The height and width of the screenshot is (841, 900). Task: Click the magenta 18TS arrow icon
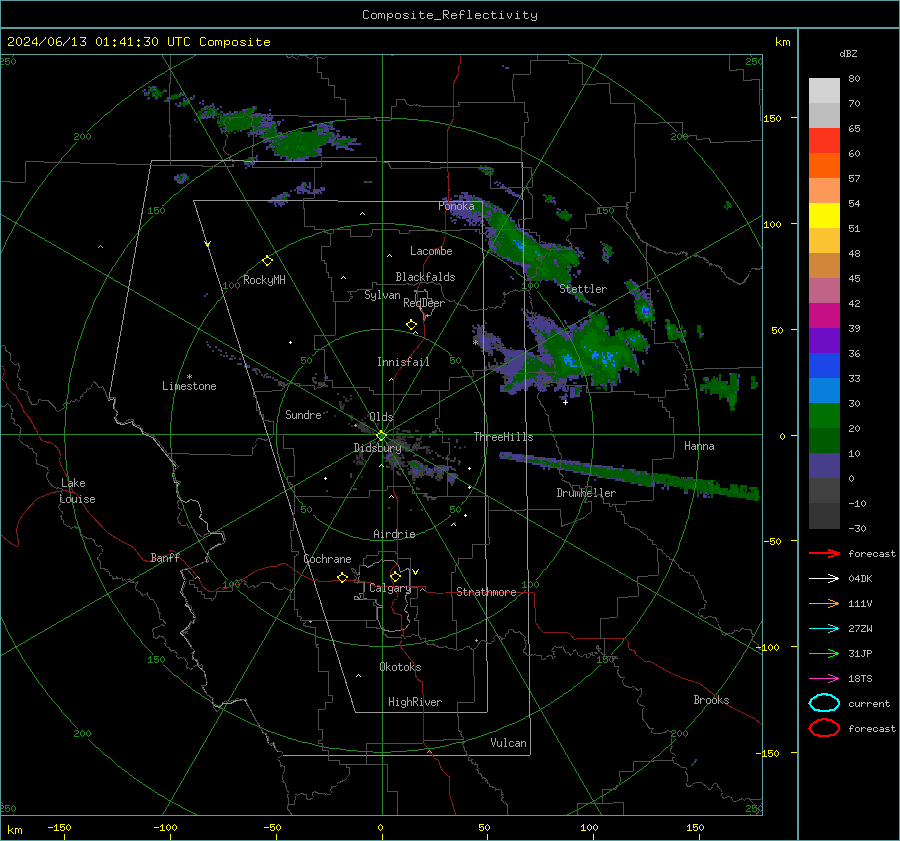824,679
